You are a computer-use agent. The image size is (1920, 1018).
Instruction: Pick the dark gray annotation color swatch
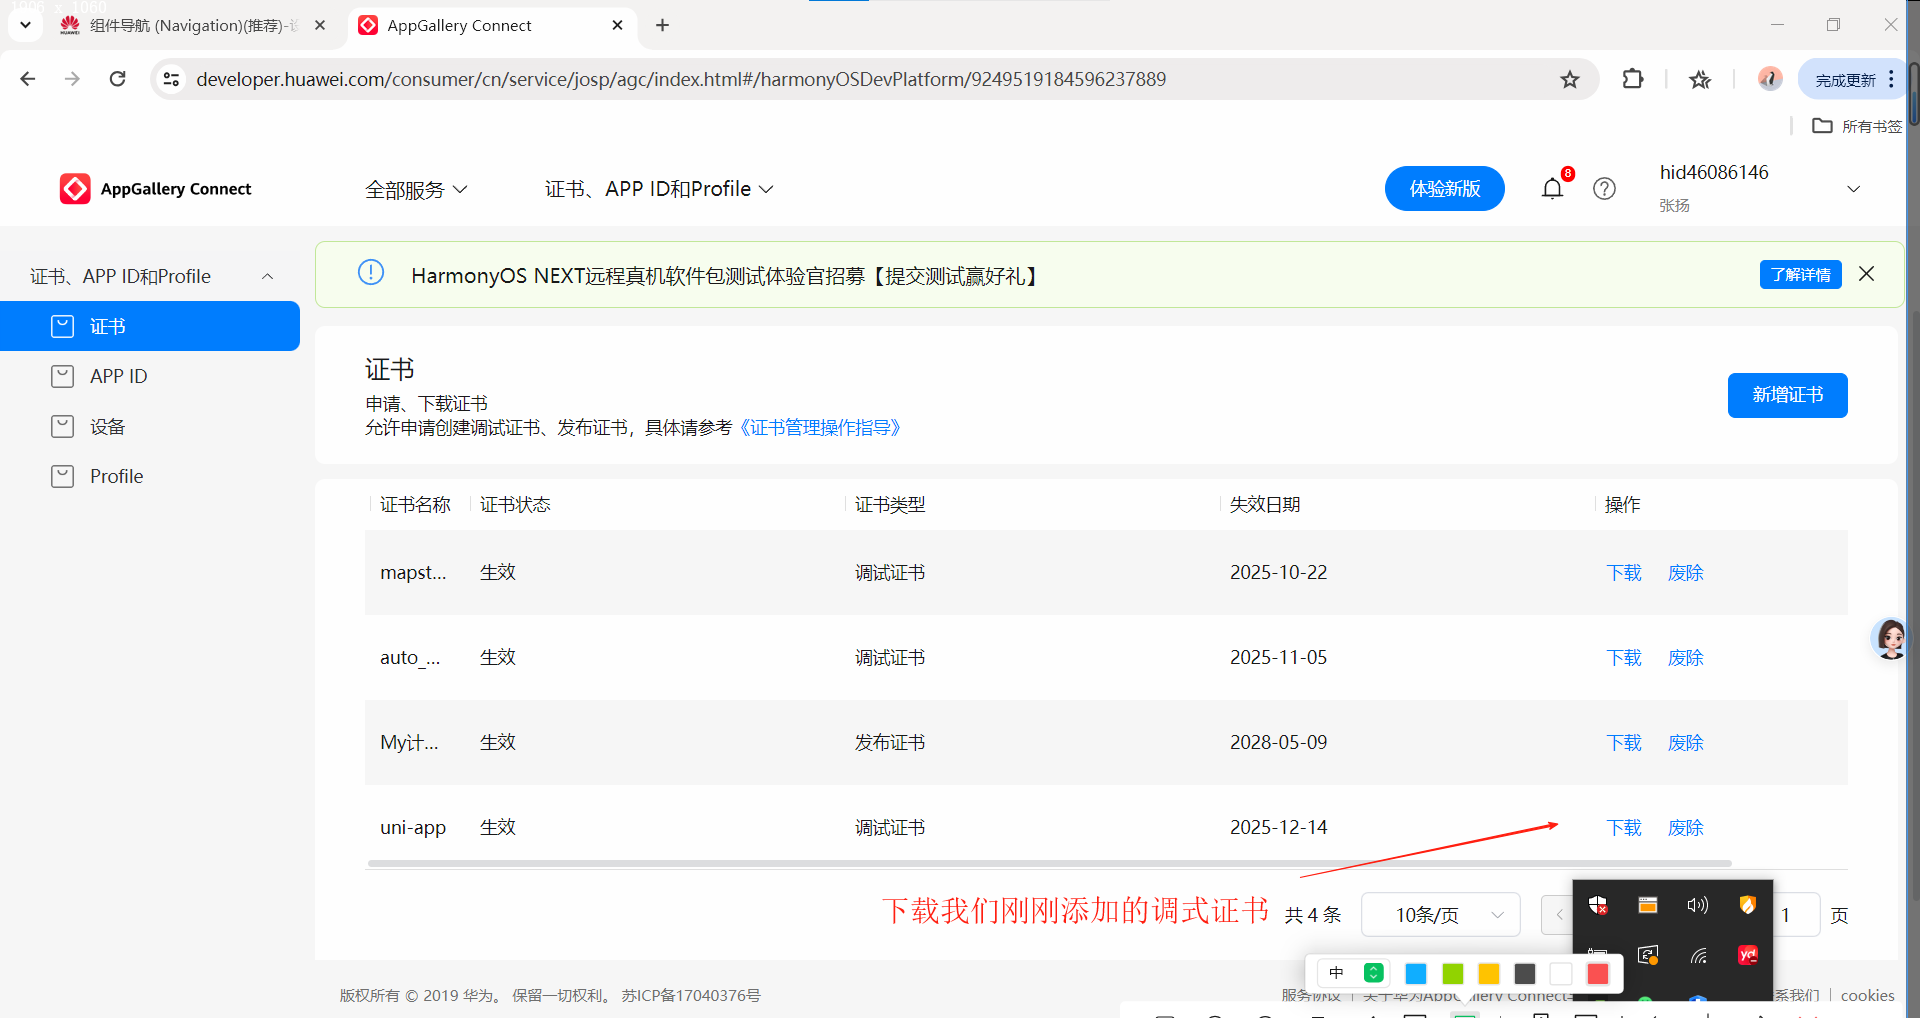[x=1525, y=973]
